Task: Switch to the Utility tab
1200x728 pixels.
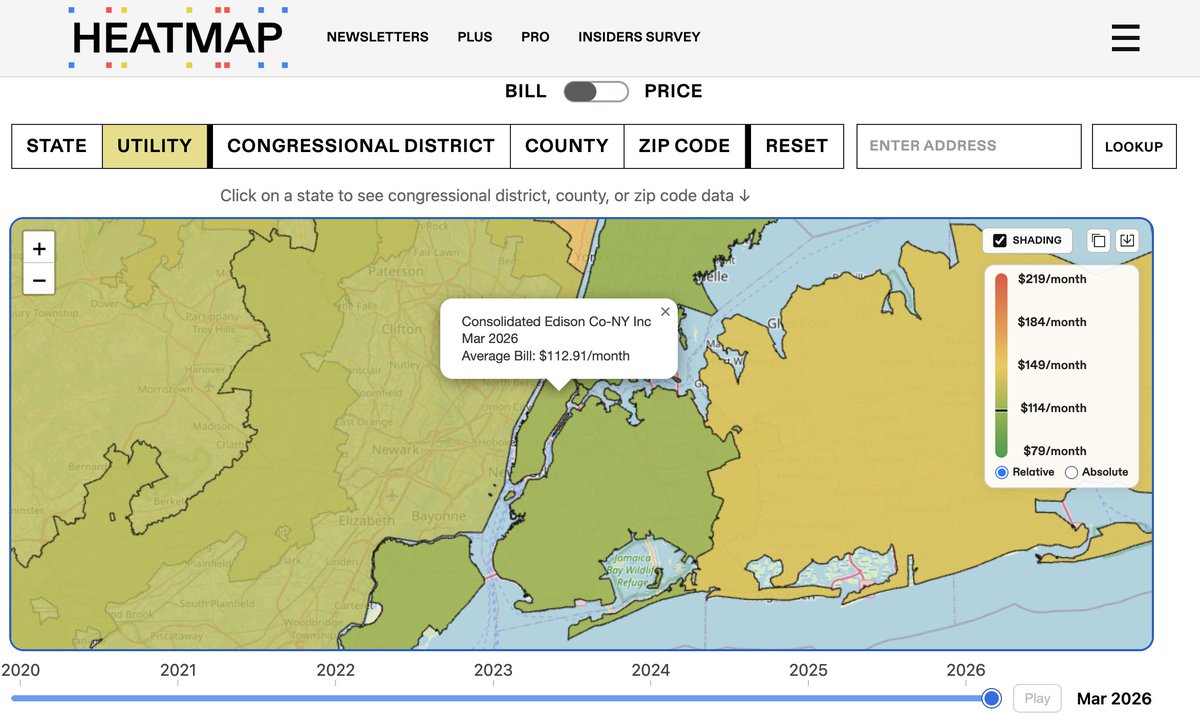Action: (155, 146)
